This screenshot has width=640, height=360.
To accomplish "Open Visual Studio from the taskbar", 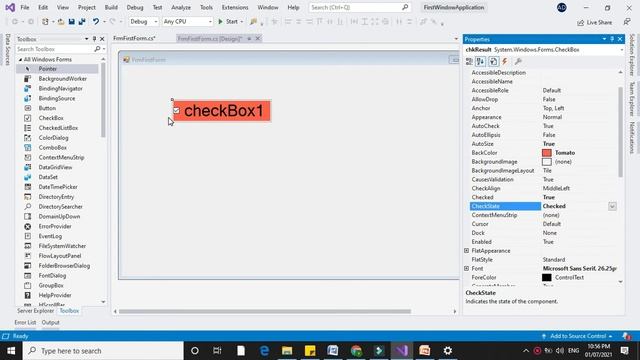I will click(x=402, y=351).
